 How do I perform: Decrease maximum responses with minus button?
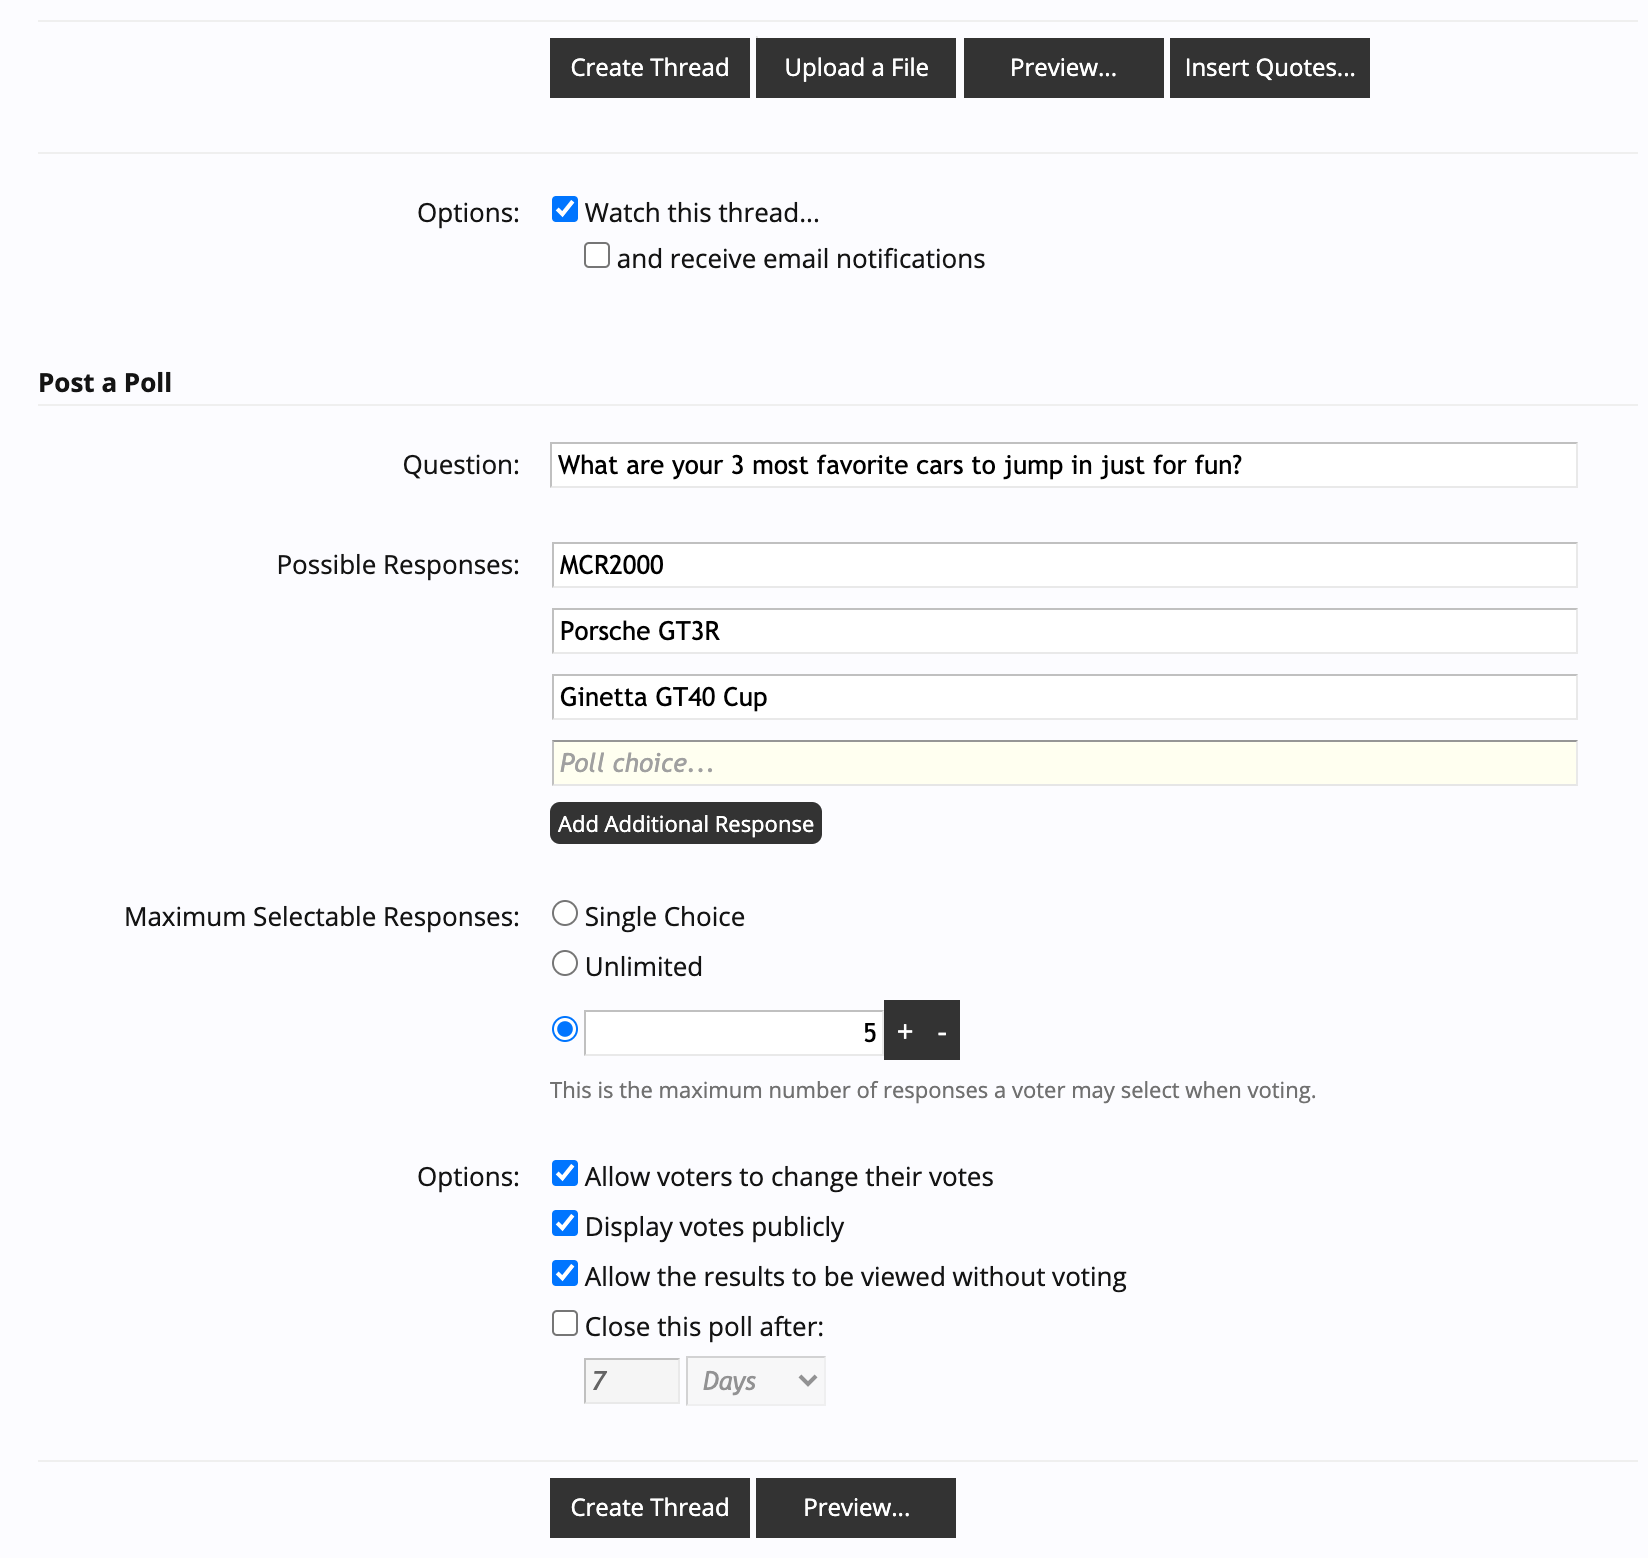[x=942, y=1030]
